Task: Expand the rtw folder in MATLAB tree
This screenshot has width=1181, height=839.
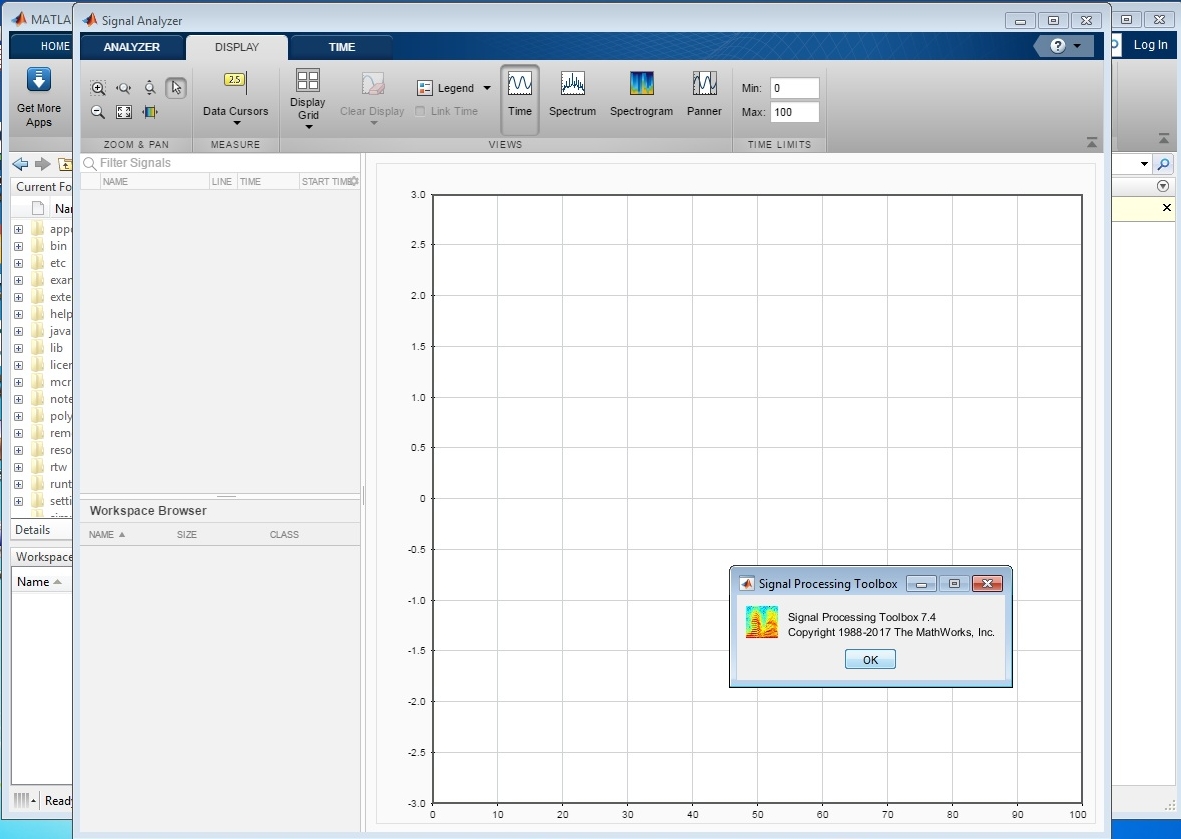Action: click(x=18, y=467)
